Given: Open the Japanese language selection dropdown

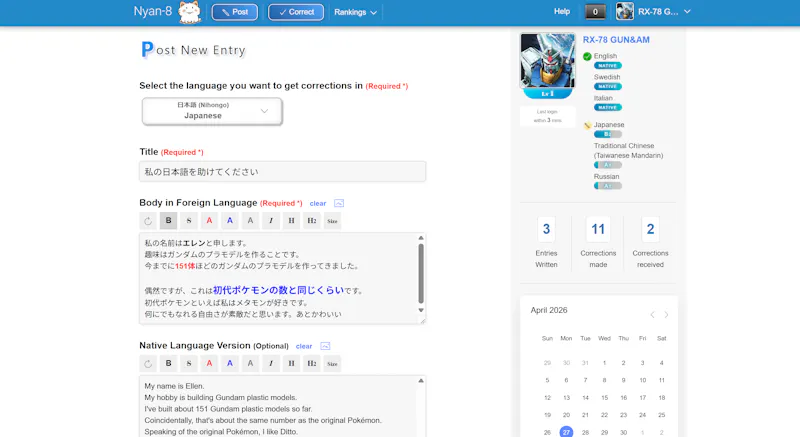Looking at the screenshot, I should point(212,111).
